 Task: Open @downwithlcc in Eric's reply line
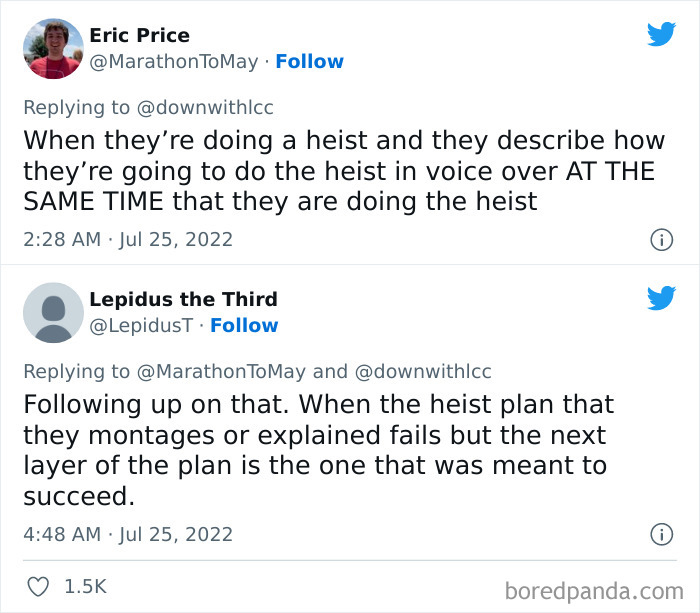pyautogui.click(x=205, y=107)
